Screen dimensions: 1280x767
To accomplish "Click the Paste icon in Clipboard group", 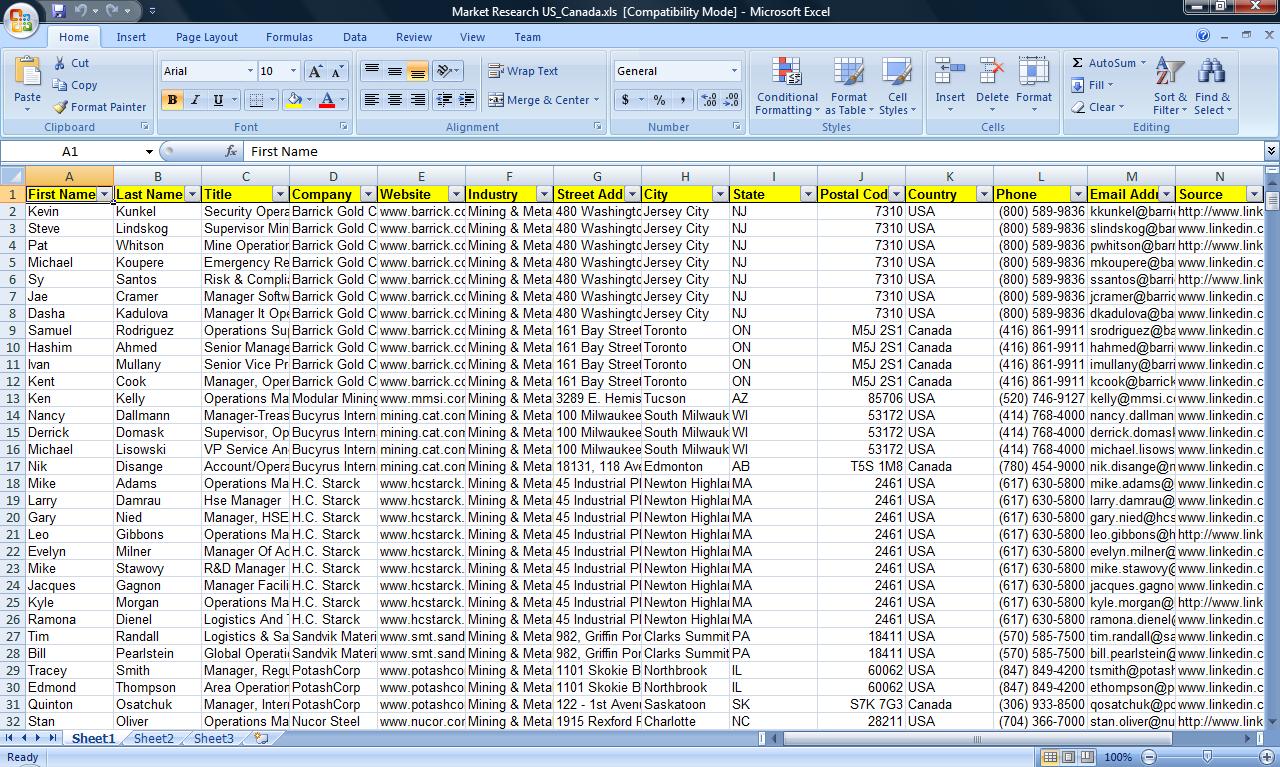I will [27, 73].
